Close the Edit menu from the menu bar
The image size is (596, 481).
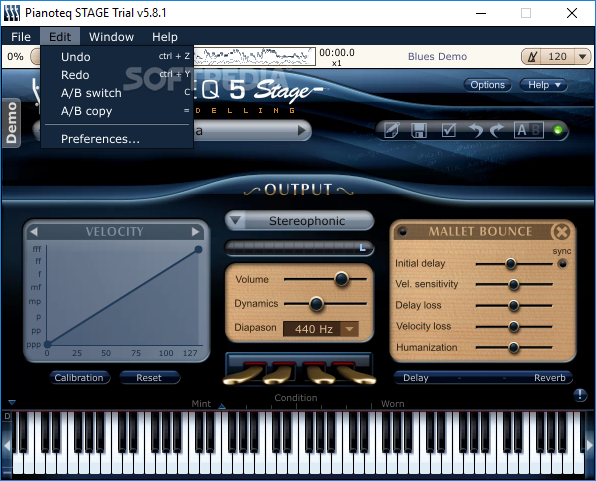[x=60, y=37]
